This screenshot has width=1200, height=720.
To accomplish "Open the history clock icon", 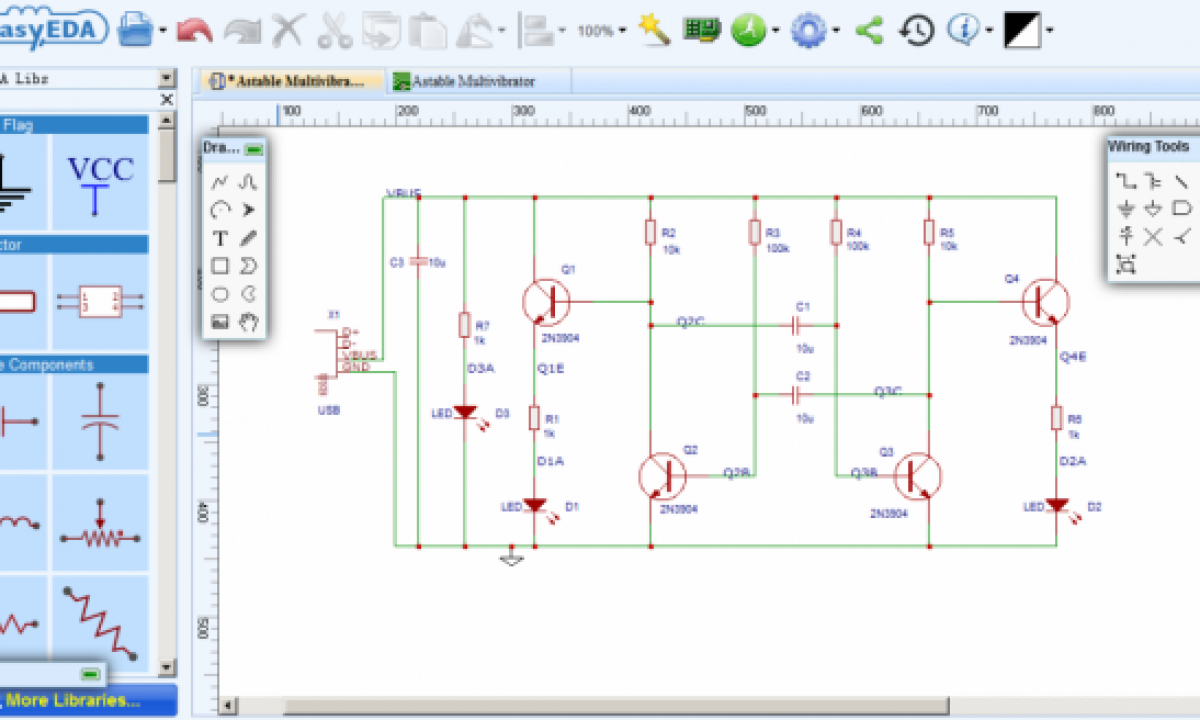I will click(x=916, y=30).
